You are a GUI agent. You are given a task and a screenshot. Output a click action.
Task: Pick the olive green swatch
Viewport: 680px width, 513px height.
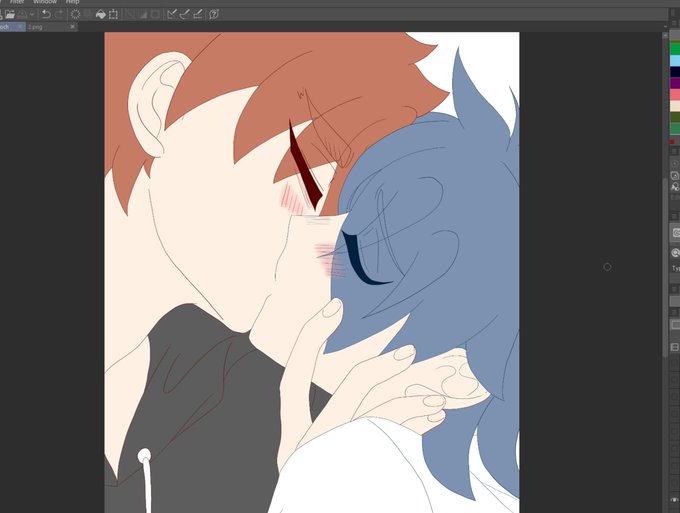click(x=675, y=117)
